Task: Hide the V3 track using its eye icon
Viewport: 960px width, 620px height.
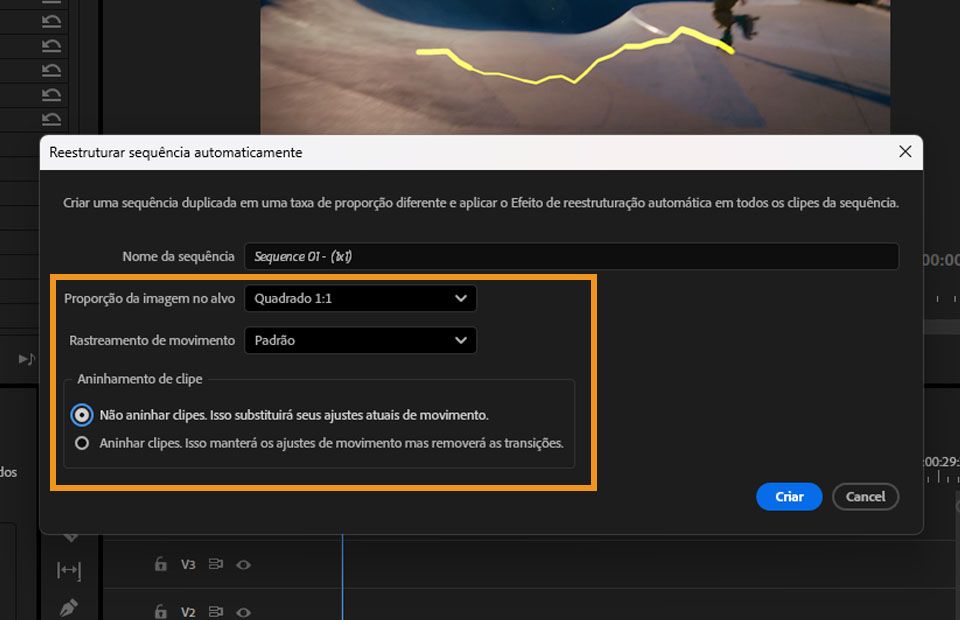Action: tap(243, 564)
